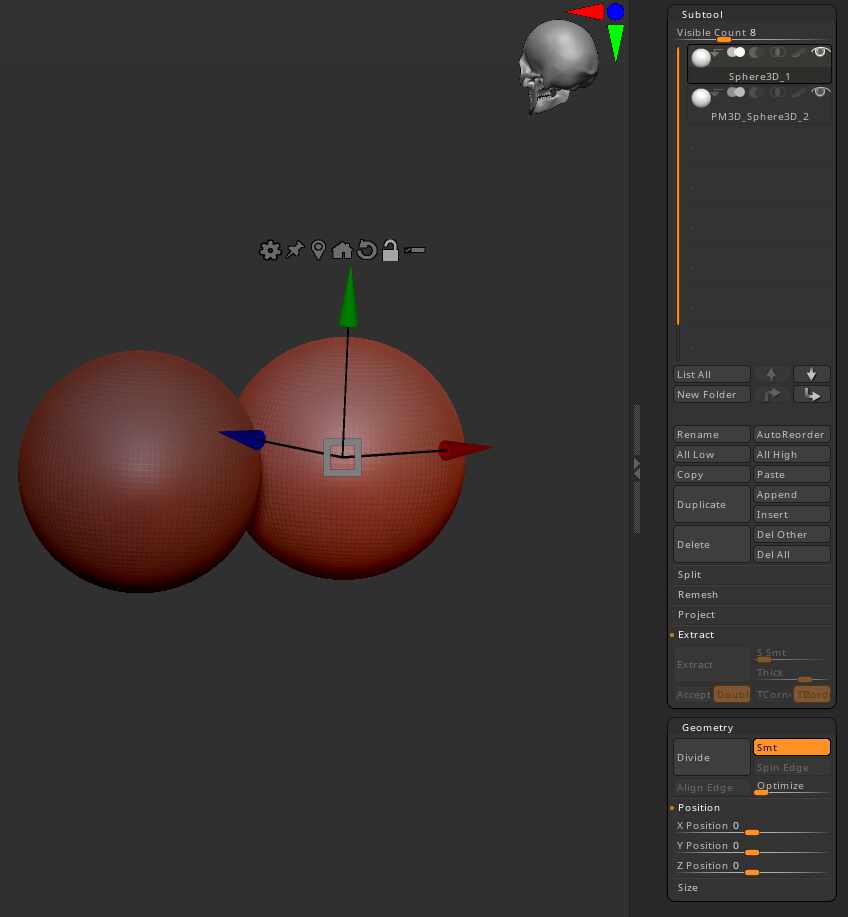The width and height of the screenshot is (848, 917).
Task: Hide PM3D_Sphere3D_2 with its eye icon
Action: pyautogui.click(x=820, y=92)
